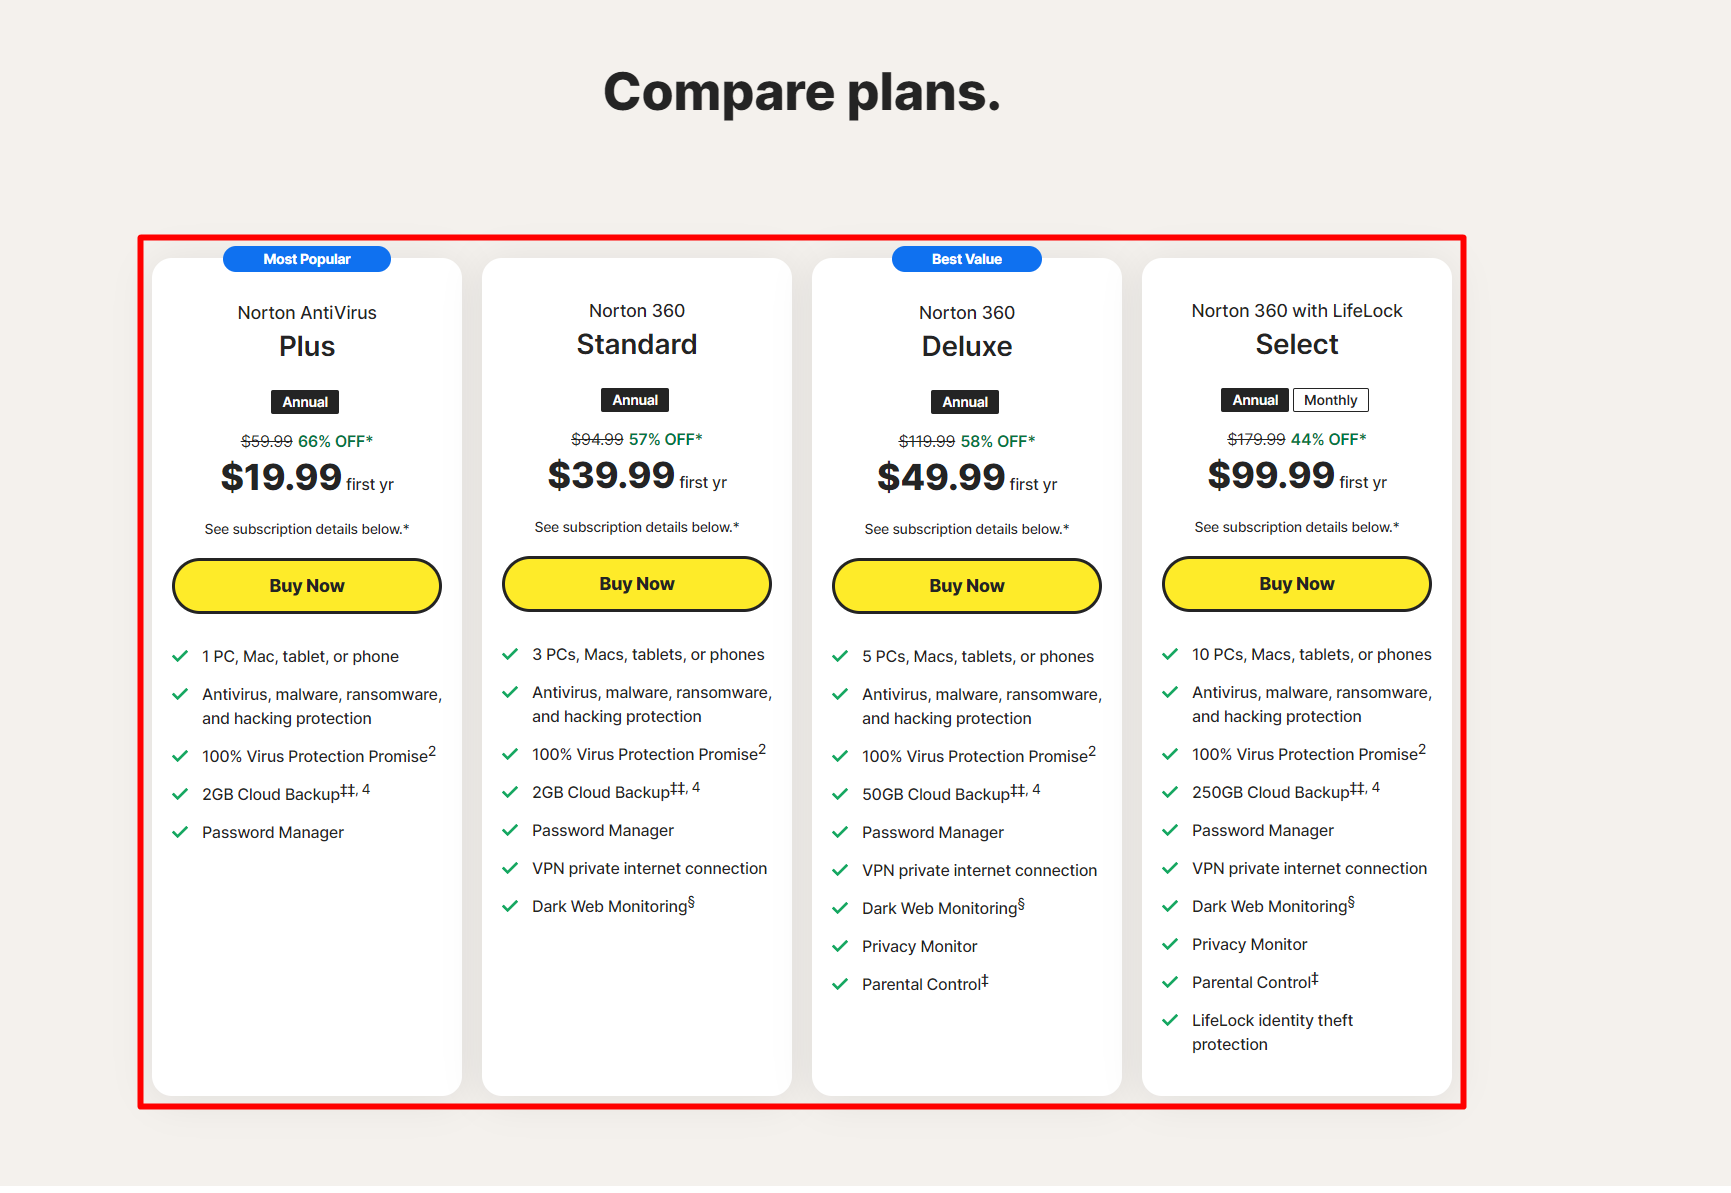Click checkmark beside 1 PC, Mac, tablet, or phone

(180, 656)
